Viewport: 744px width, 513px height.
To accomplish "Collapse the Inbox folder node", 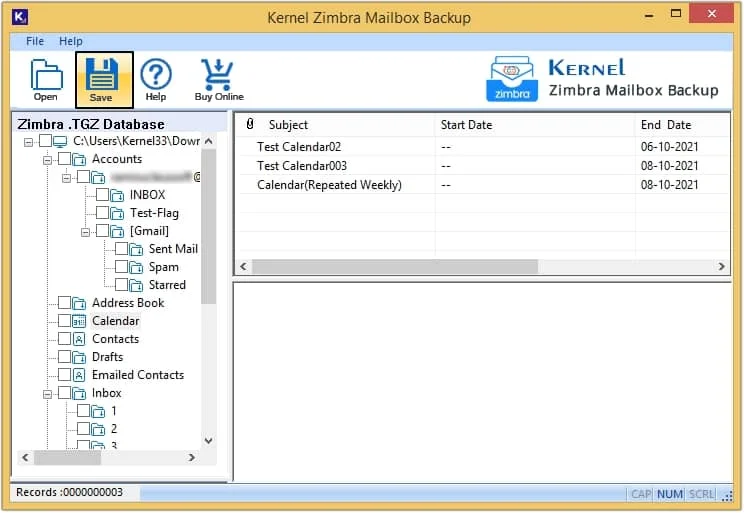I will tap(47, 394).
